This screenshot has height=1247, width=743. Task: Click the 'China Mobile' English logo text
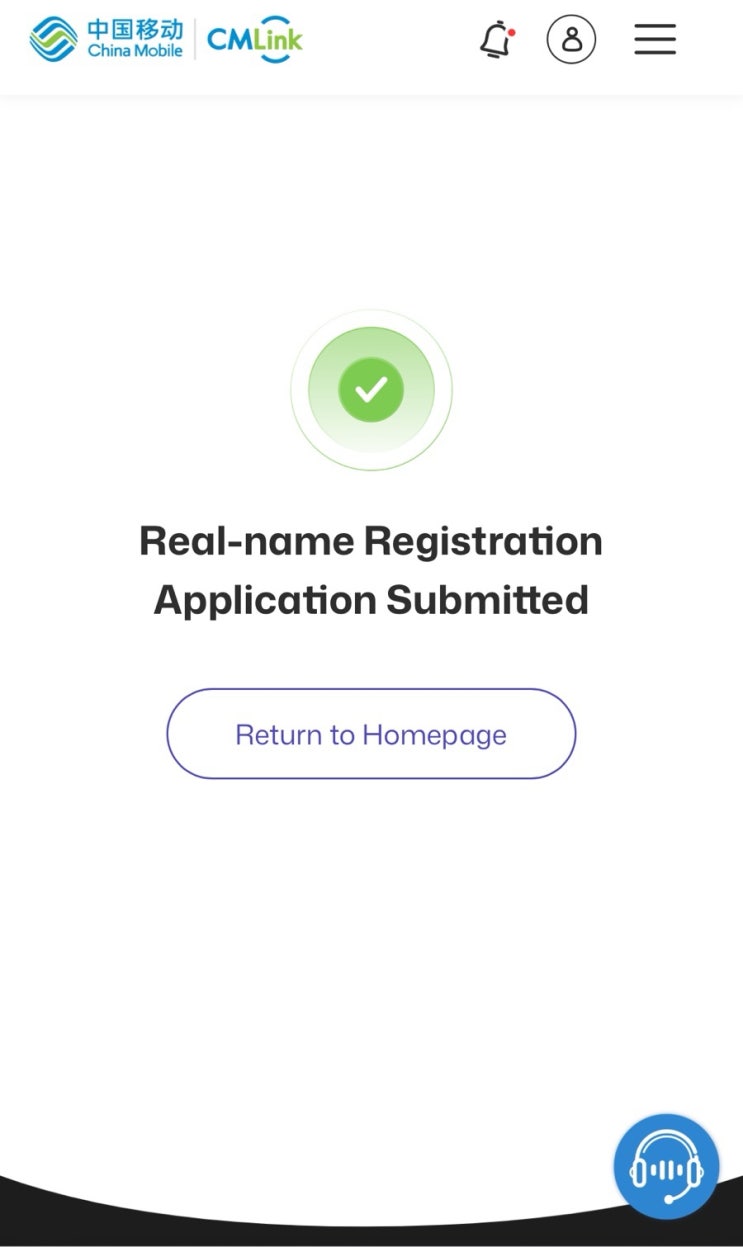(135, 51)
